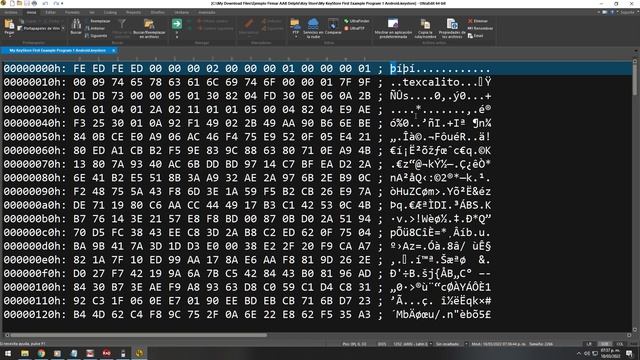The height and width of the screenshot is (360, 640).
Task: Launch UltraFTP from the ribbon
Action: [354, 28]
